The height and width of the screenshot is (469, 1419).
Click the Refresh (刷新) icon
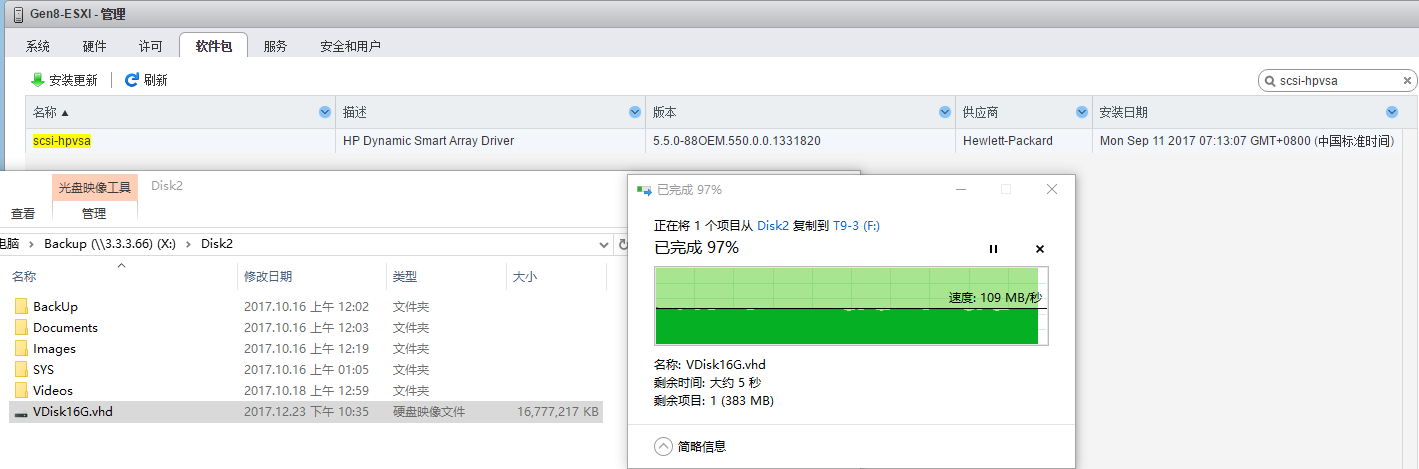pos(131,80)
